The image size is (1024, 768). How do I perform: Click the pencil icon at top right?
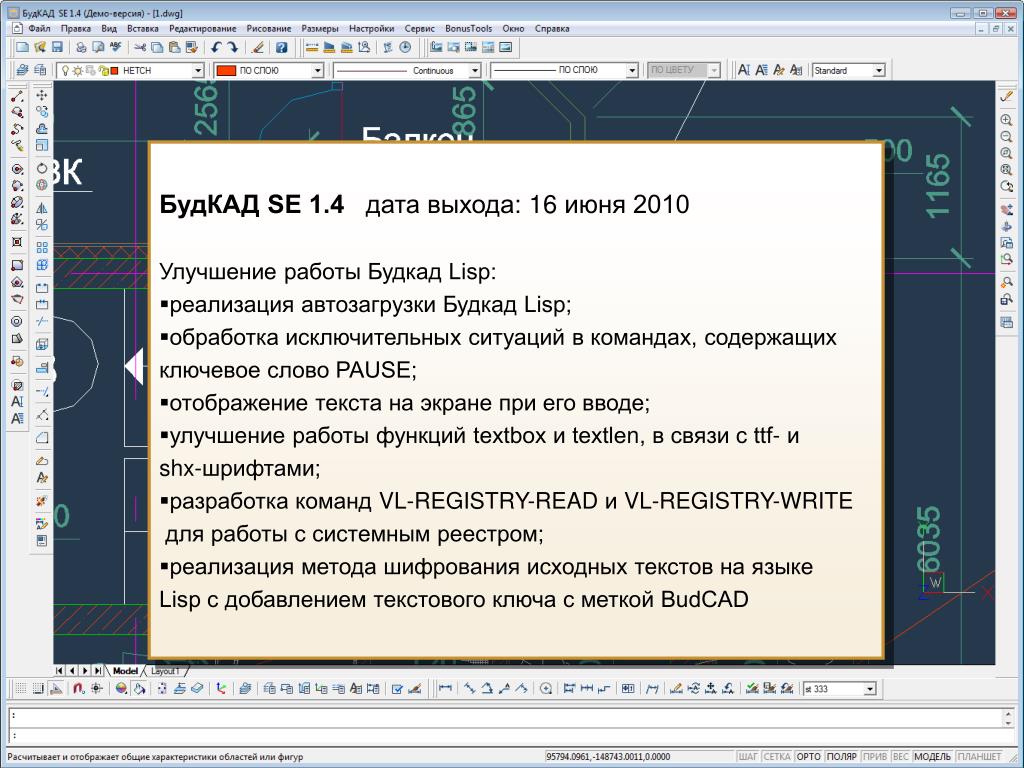pyautogui.click(x=1006, y=97)
